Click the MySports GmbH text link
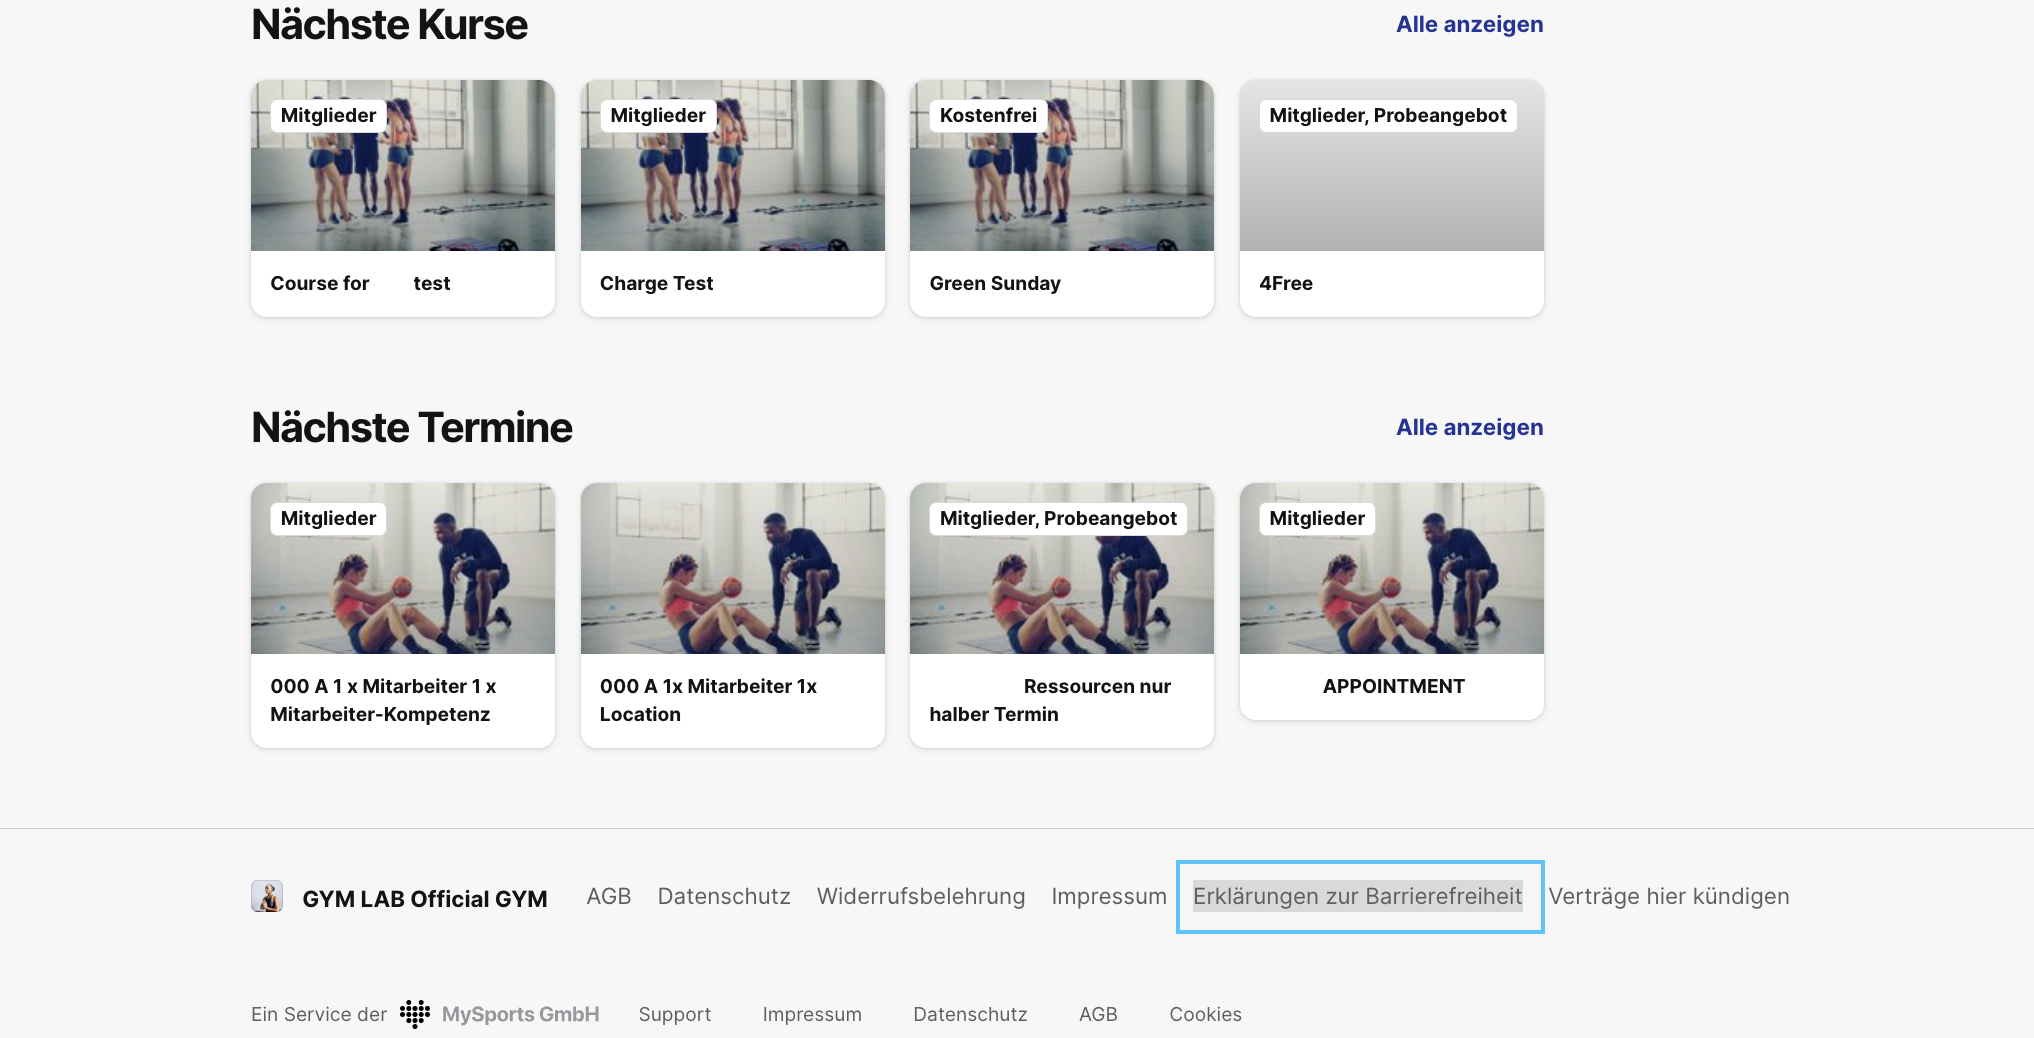This screenshot has height=1038, width=2034. (x=521, y=1014)
